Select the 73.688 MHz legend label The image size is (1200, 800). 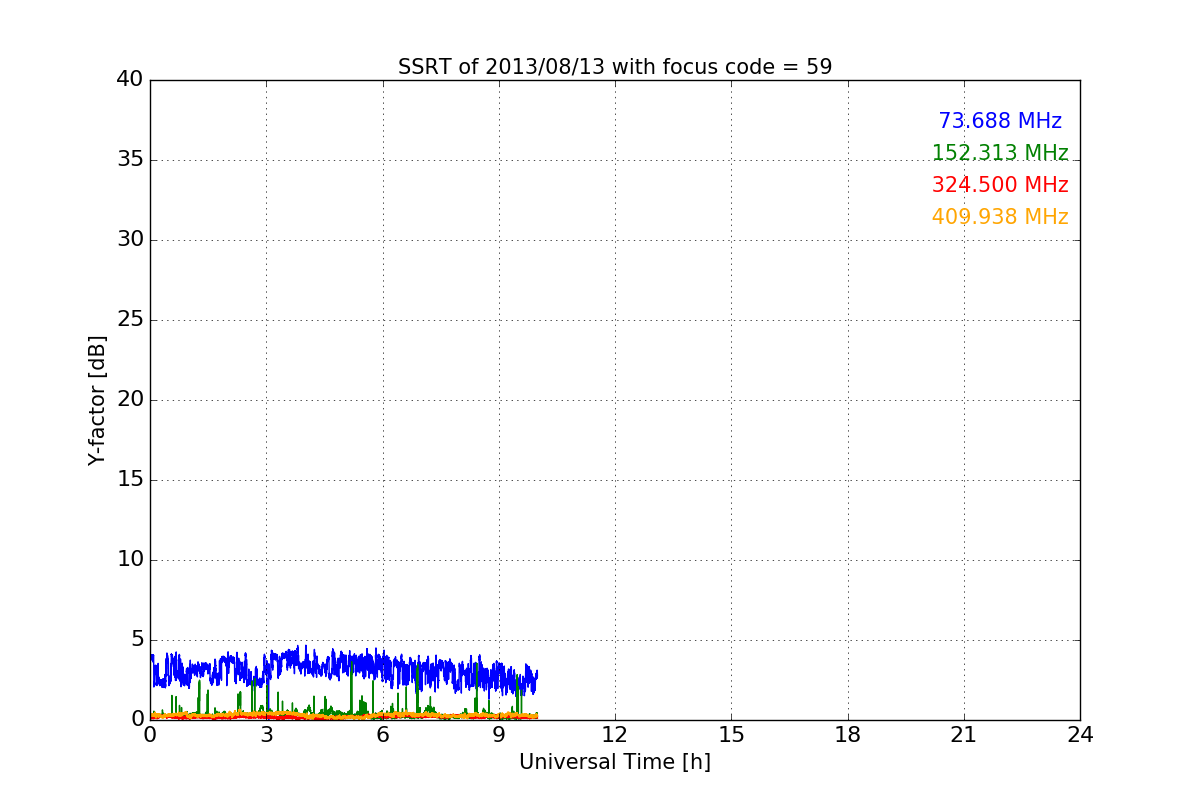pos(1000,121)
